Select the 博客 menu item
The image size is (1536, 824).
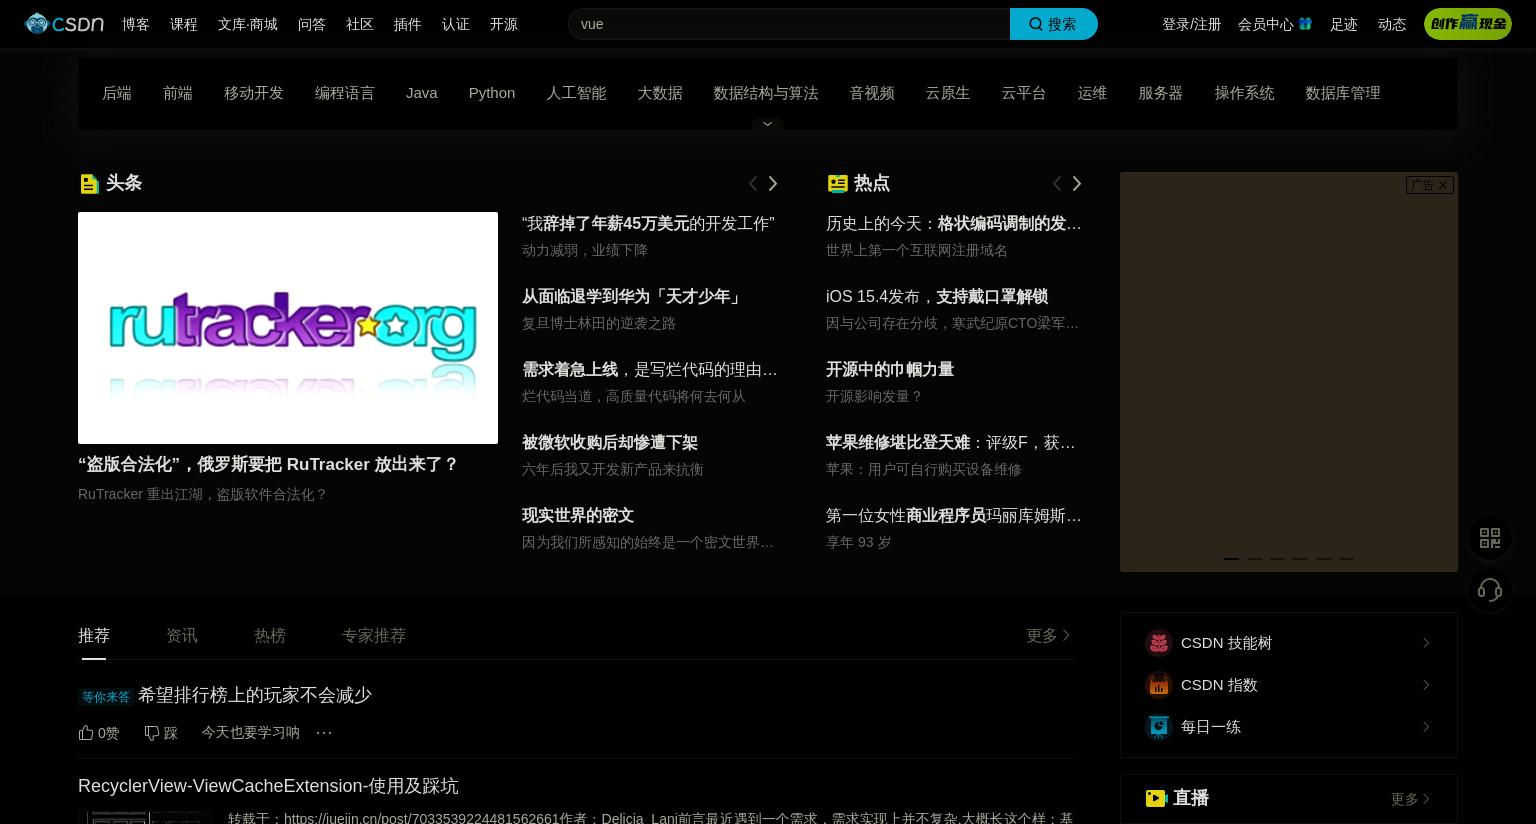[x=136, y=24]
